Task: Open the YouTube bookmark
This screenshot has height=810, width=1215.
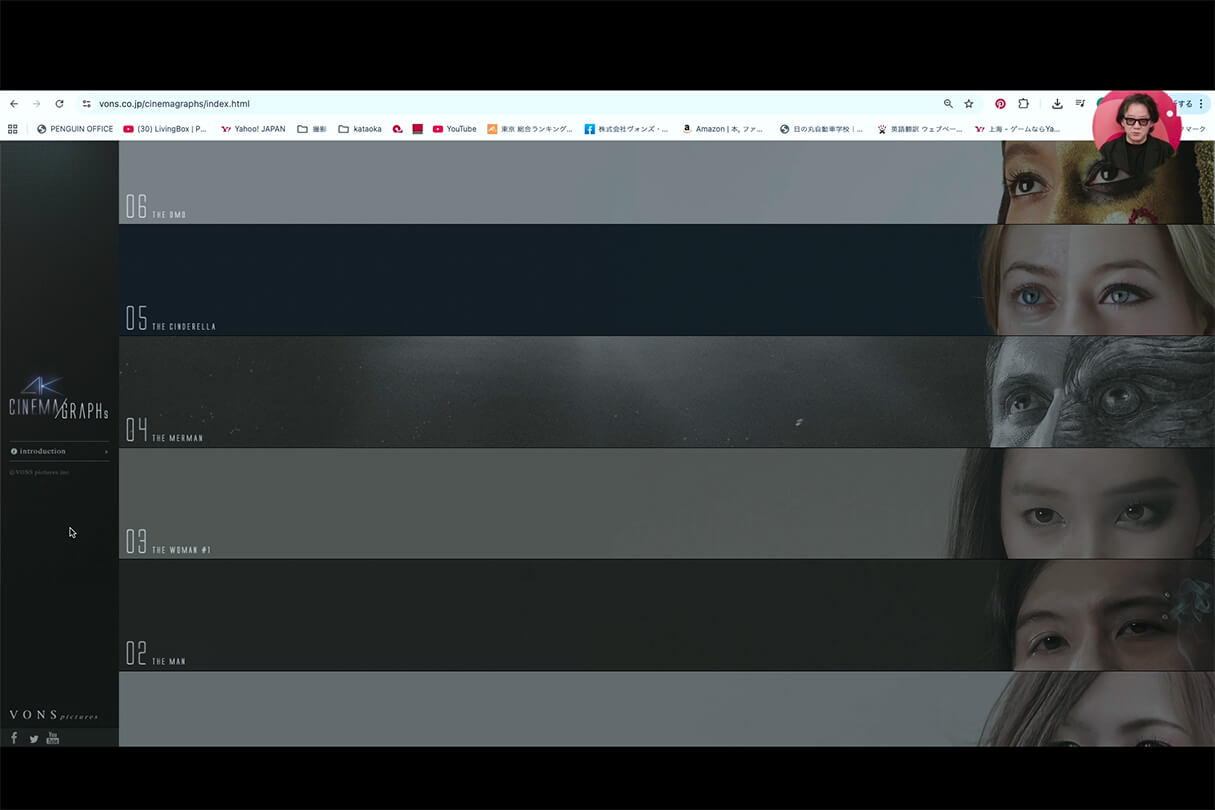Action: [x=454, y=129]
